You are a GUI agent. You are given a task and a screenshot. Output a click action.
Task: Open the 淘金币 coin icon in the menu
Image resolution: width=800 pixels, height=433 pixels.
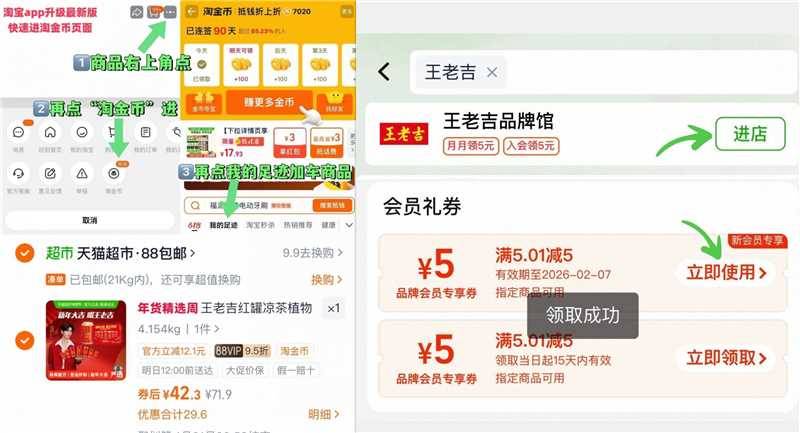[114, 174]
